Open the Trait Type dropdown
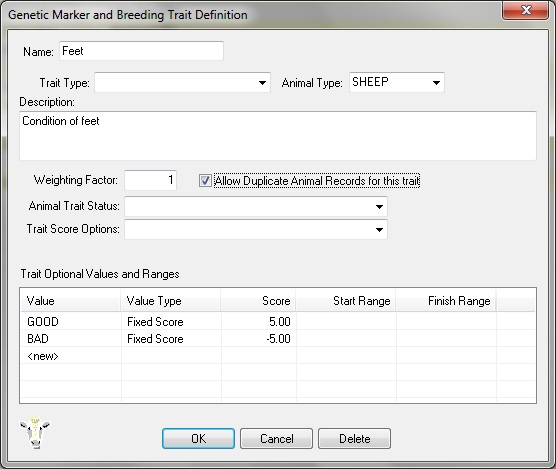Image resolution: width=556 pixels, height=469 pixels. point(182,83)
